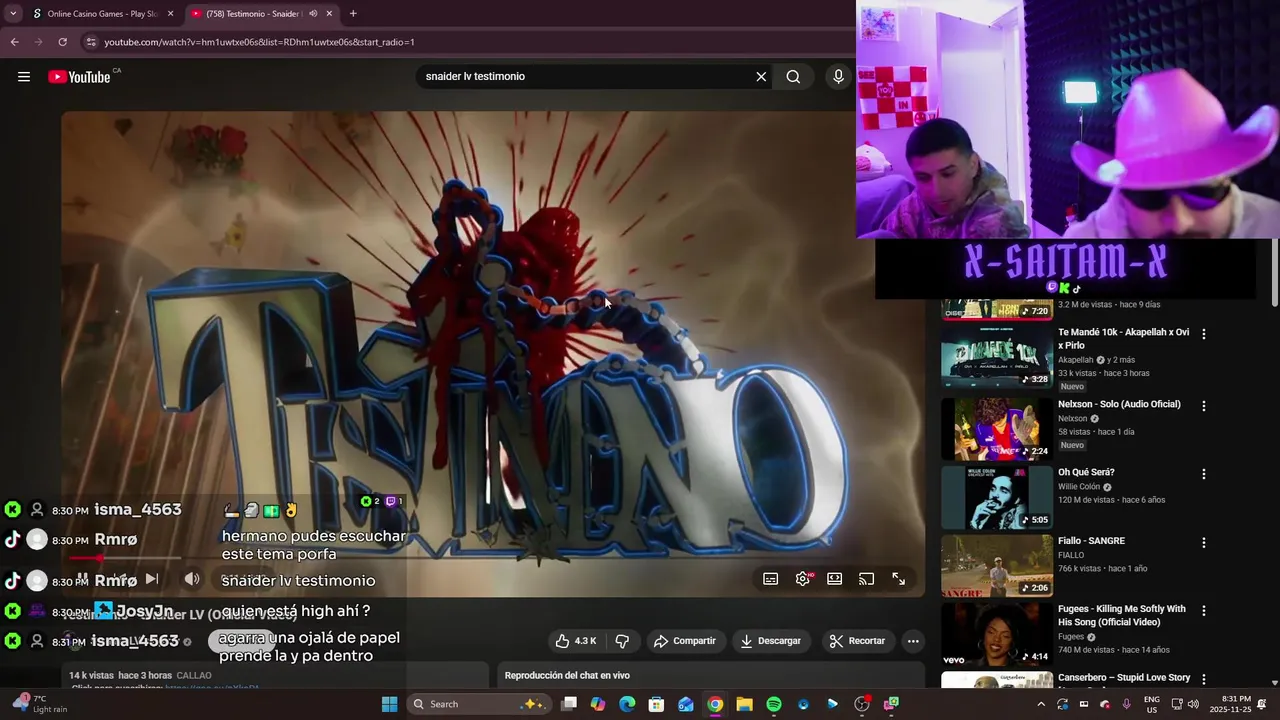The width and height of the screenshot is (1280, 720).
Task: Open the Windows Start menu
Action: tap(390, 704)
